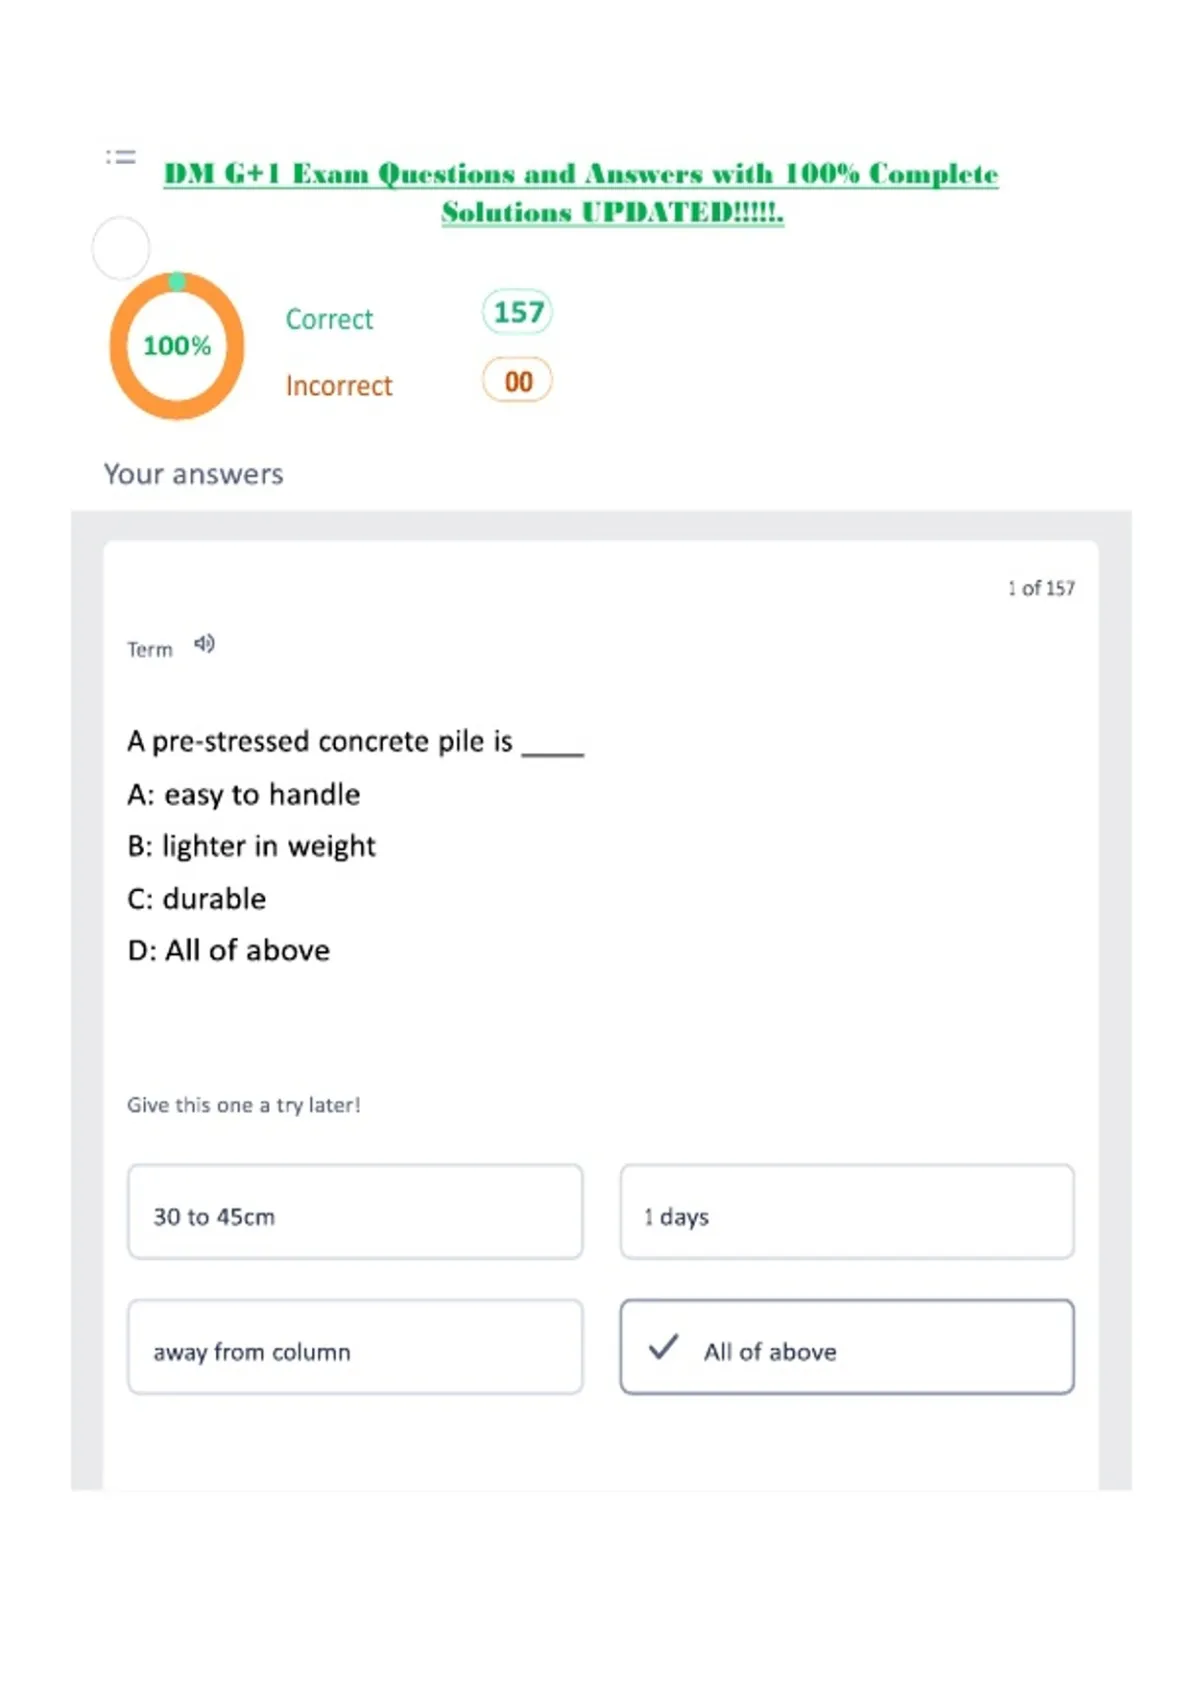Click the "Your answers" heading

tap(194, 474)
